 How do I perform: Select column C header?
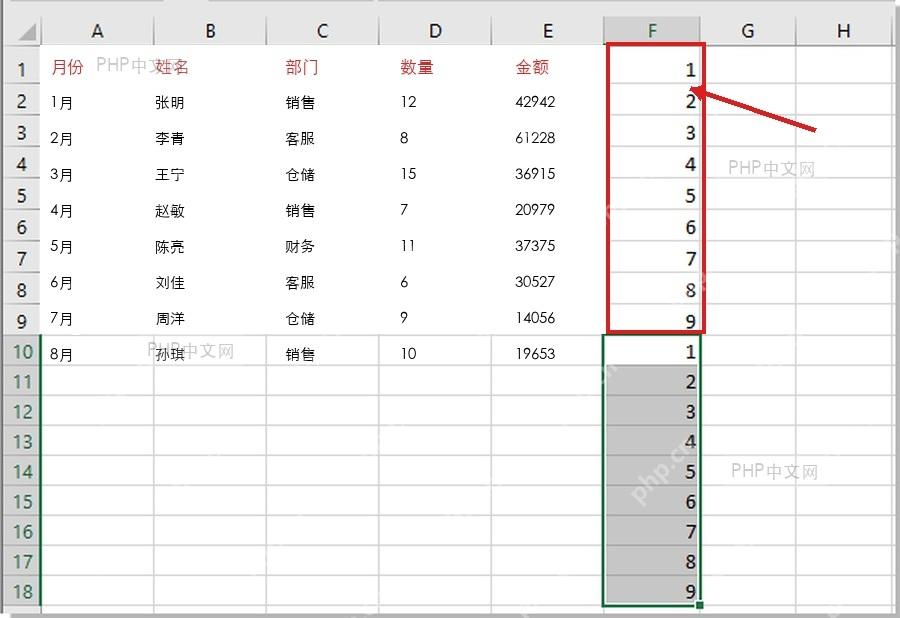[323, 31]
